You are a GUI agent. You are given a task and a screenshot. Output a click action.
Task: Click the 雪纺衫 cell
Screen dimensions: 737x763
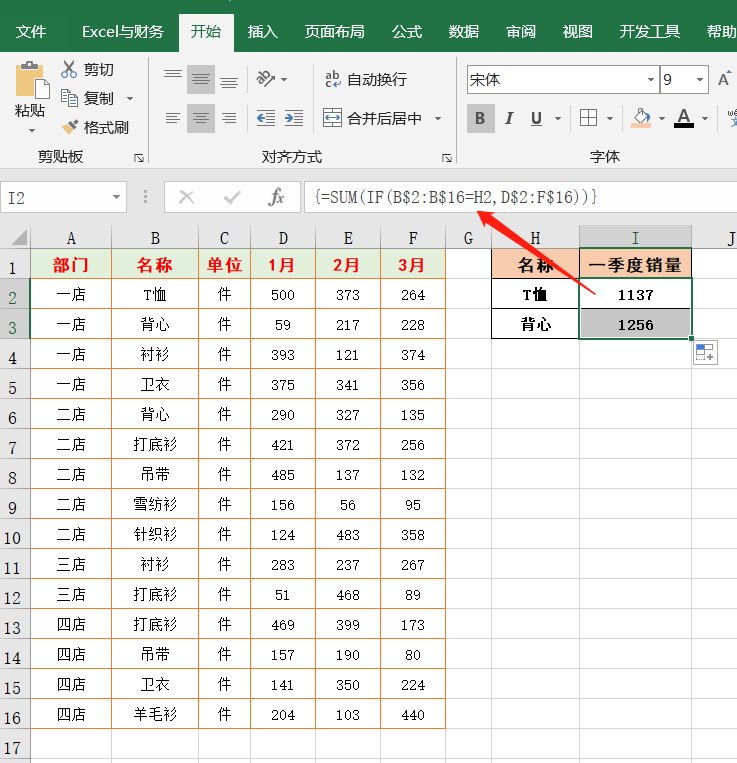pos(155,504)
